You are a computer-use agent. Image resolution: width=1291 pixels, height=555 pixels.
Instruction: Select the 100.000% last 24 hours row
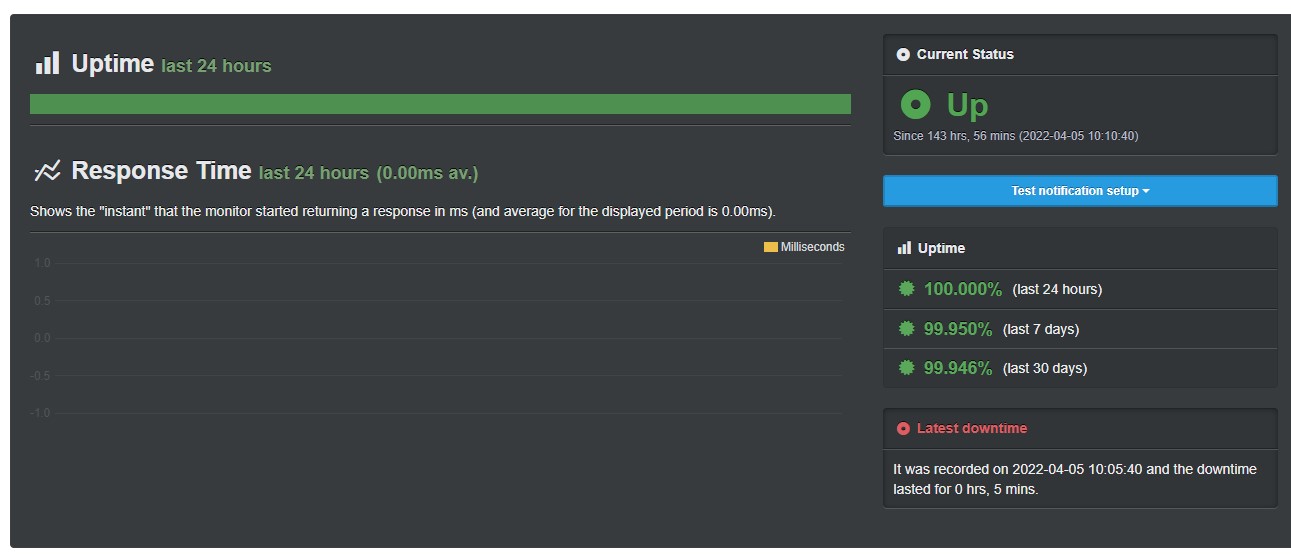1080,289
